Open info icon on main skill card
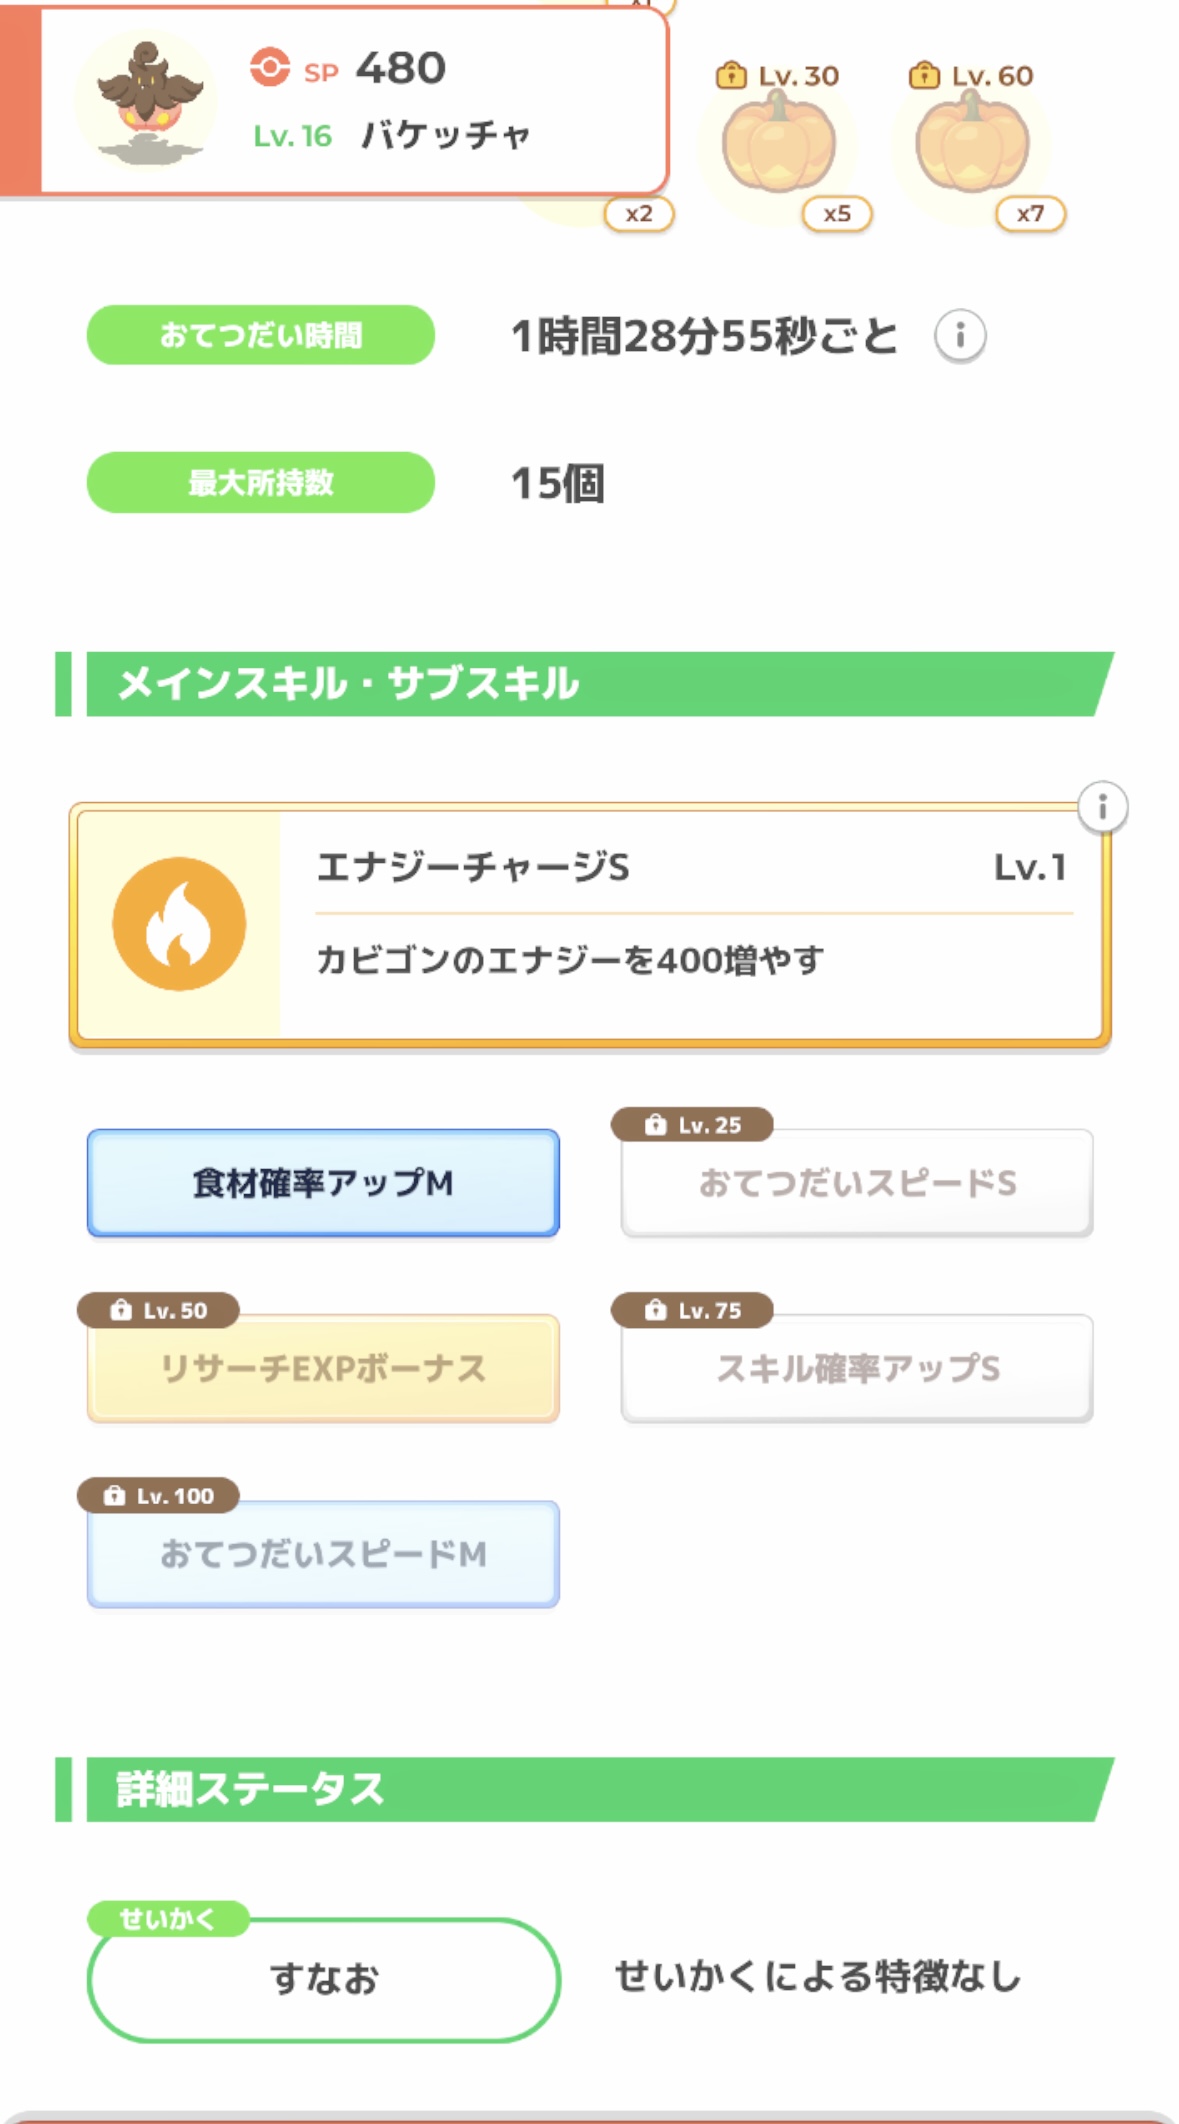The width and height of the screenshot is (1179, 2124). (x=1102, y=807)
